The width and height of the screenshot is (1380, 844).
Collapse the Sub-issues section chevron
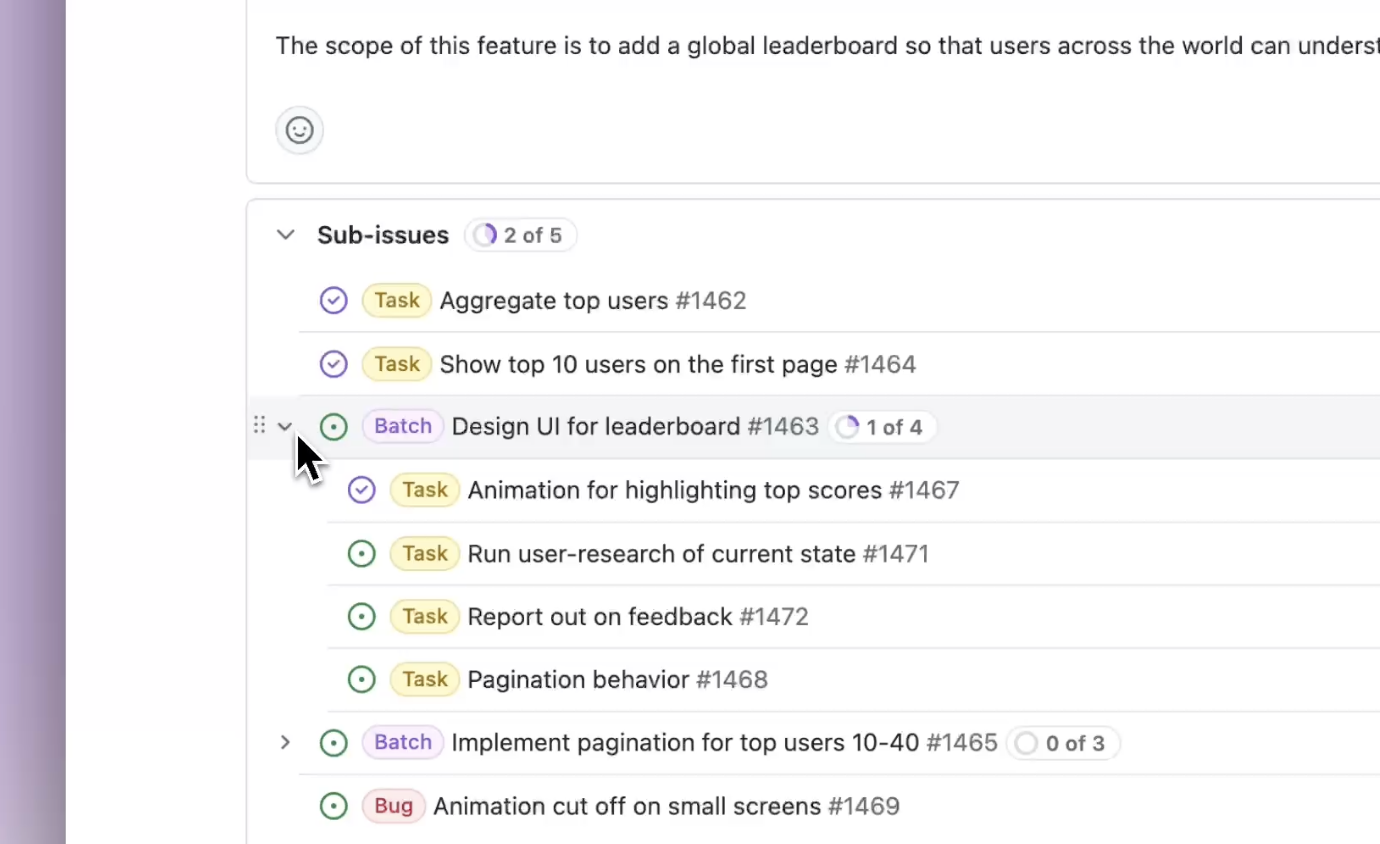[x=286, y=235]
